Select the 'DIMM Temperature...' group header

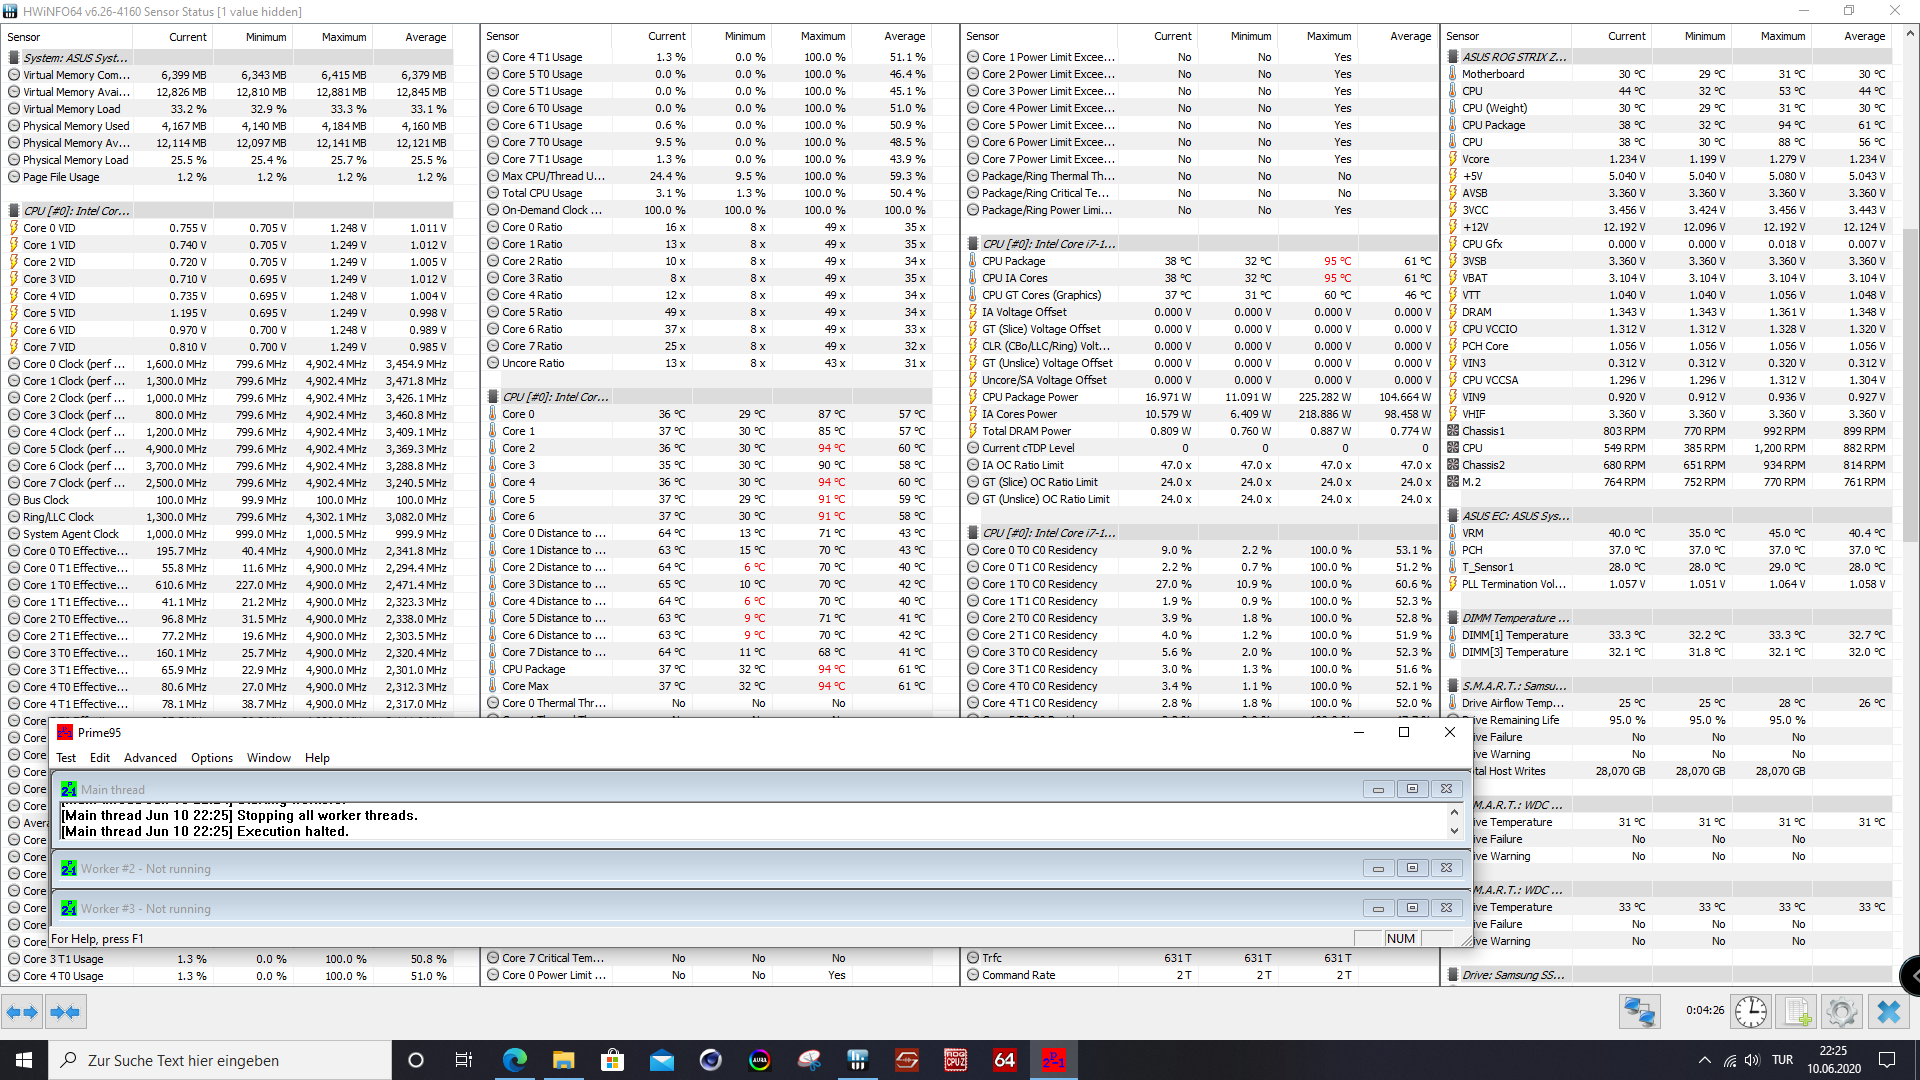pyautogui.click(x=1668, y=618)
